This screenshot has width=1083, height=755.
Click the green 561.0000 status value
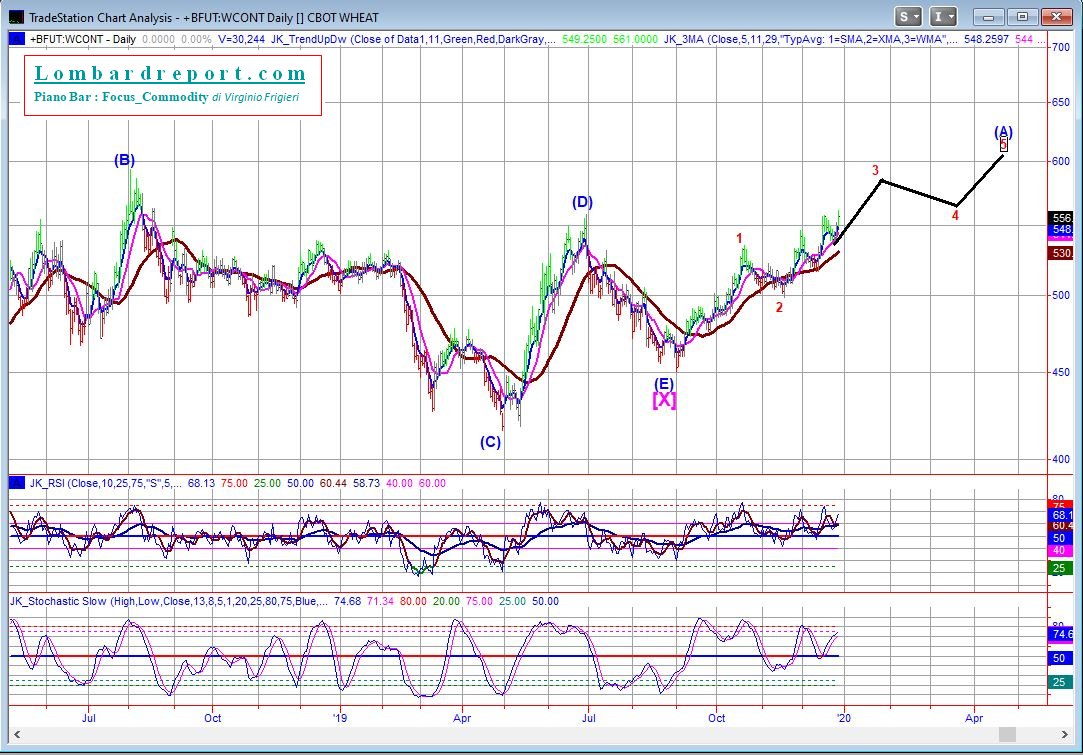[635, 39]
